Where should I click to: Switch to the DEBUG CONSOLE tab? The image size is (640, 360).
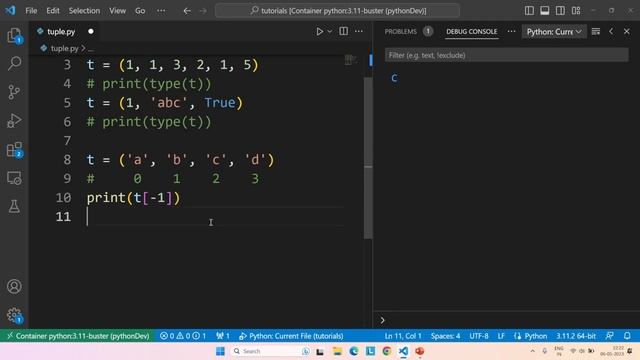tap(471, 31)
